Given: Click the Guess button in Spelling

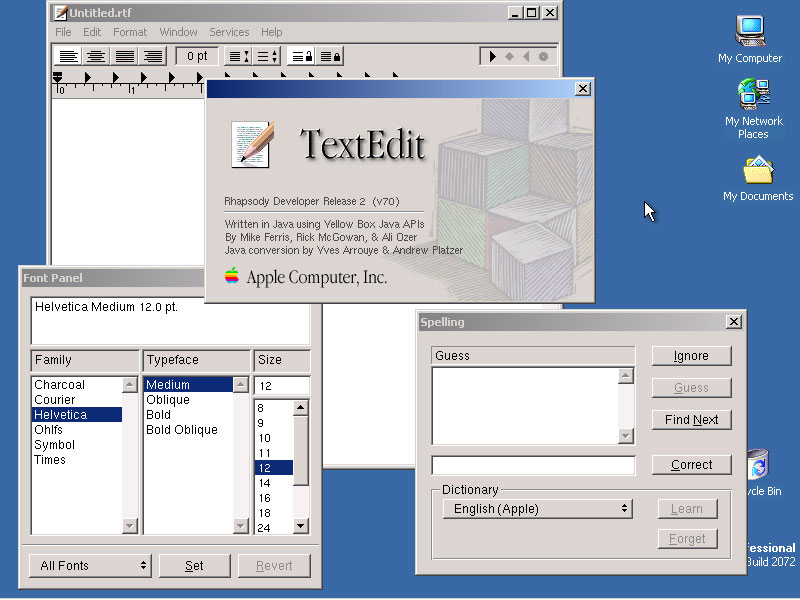Looking at the screenshot, I should (x=691, y=388).
